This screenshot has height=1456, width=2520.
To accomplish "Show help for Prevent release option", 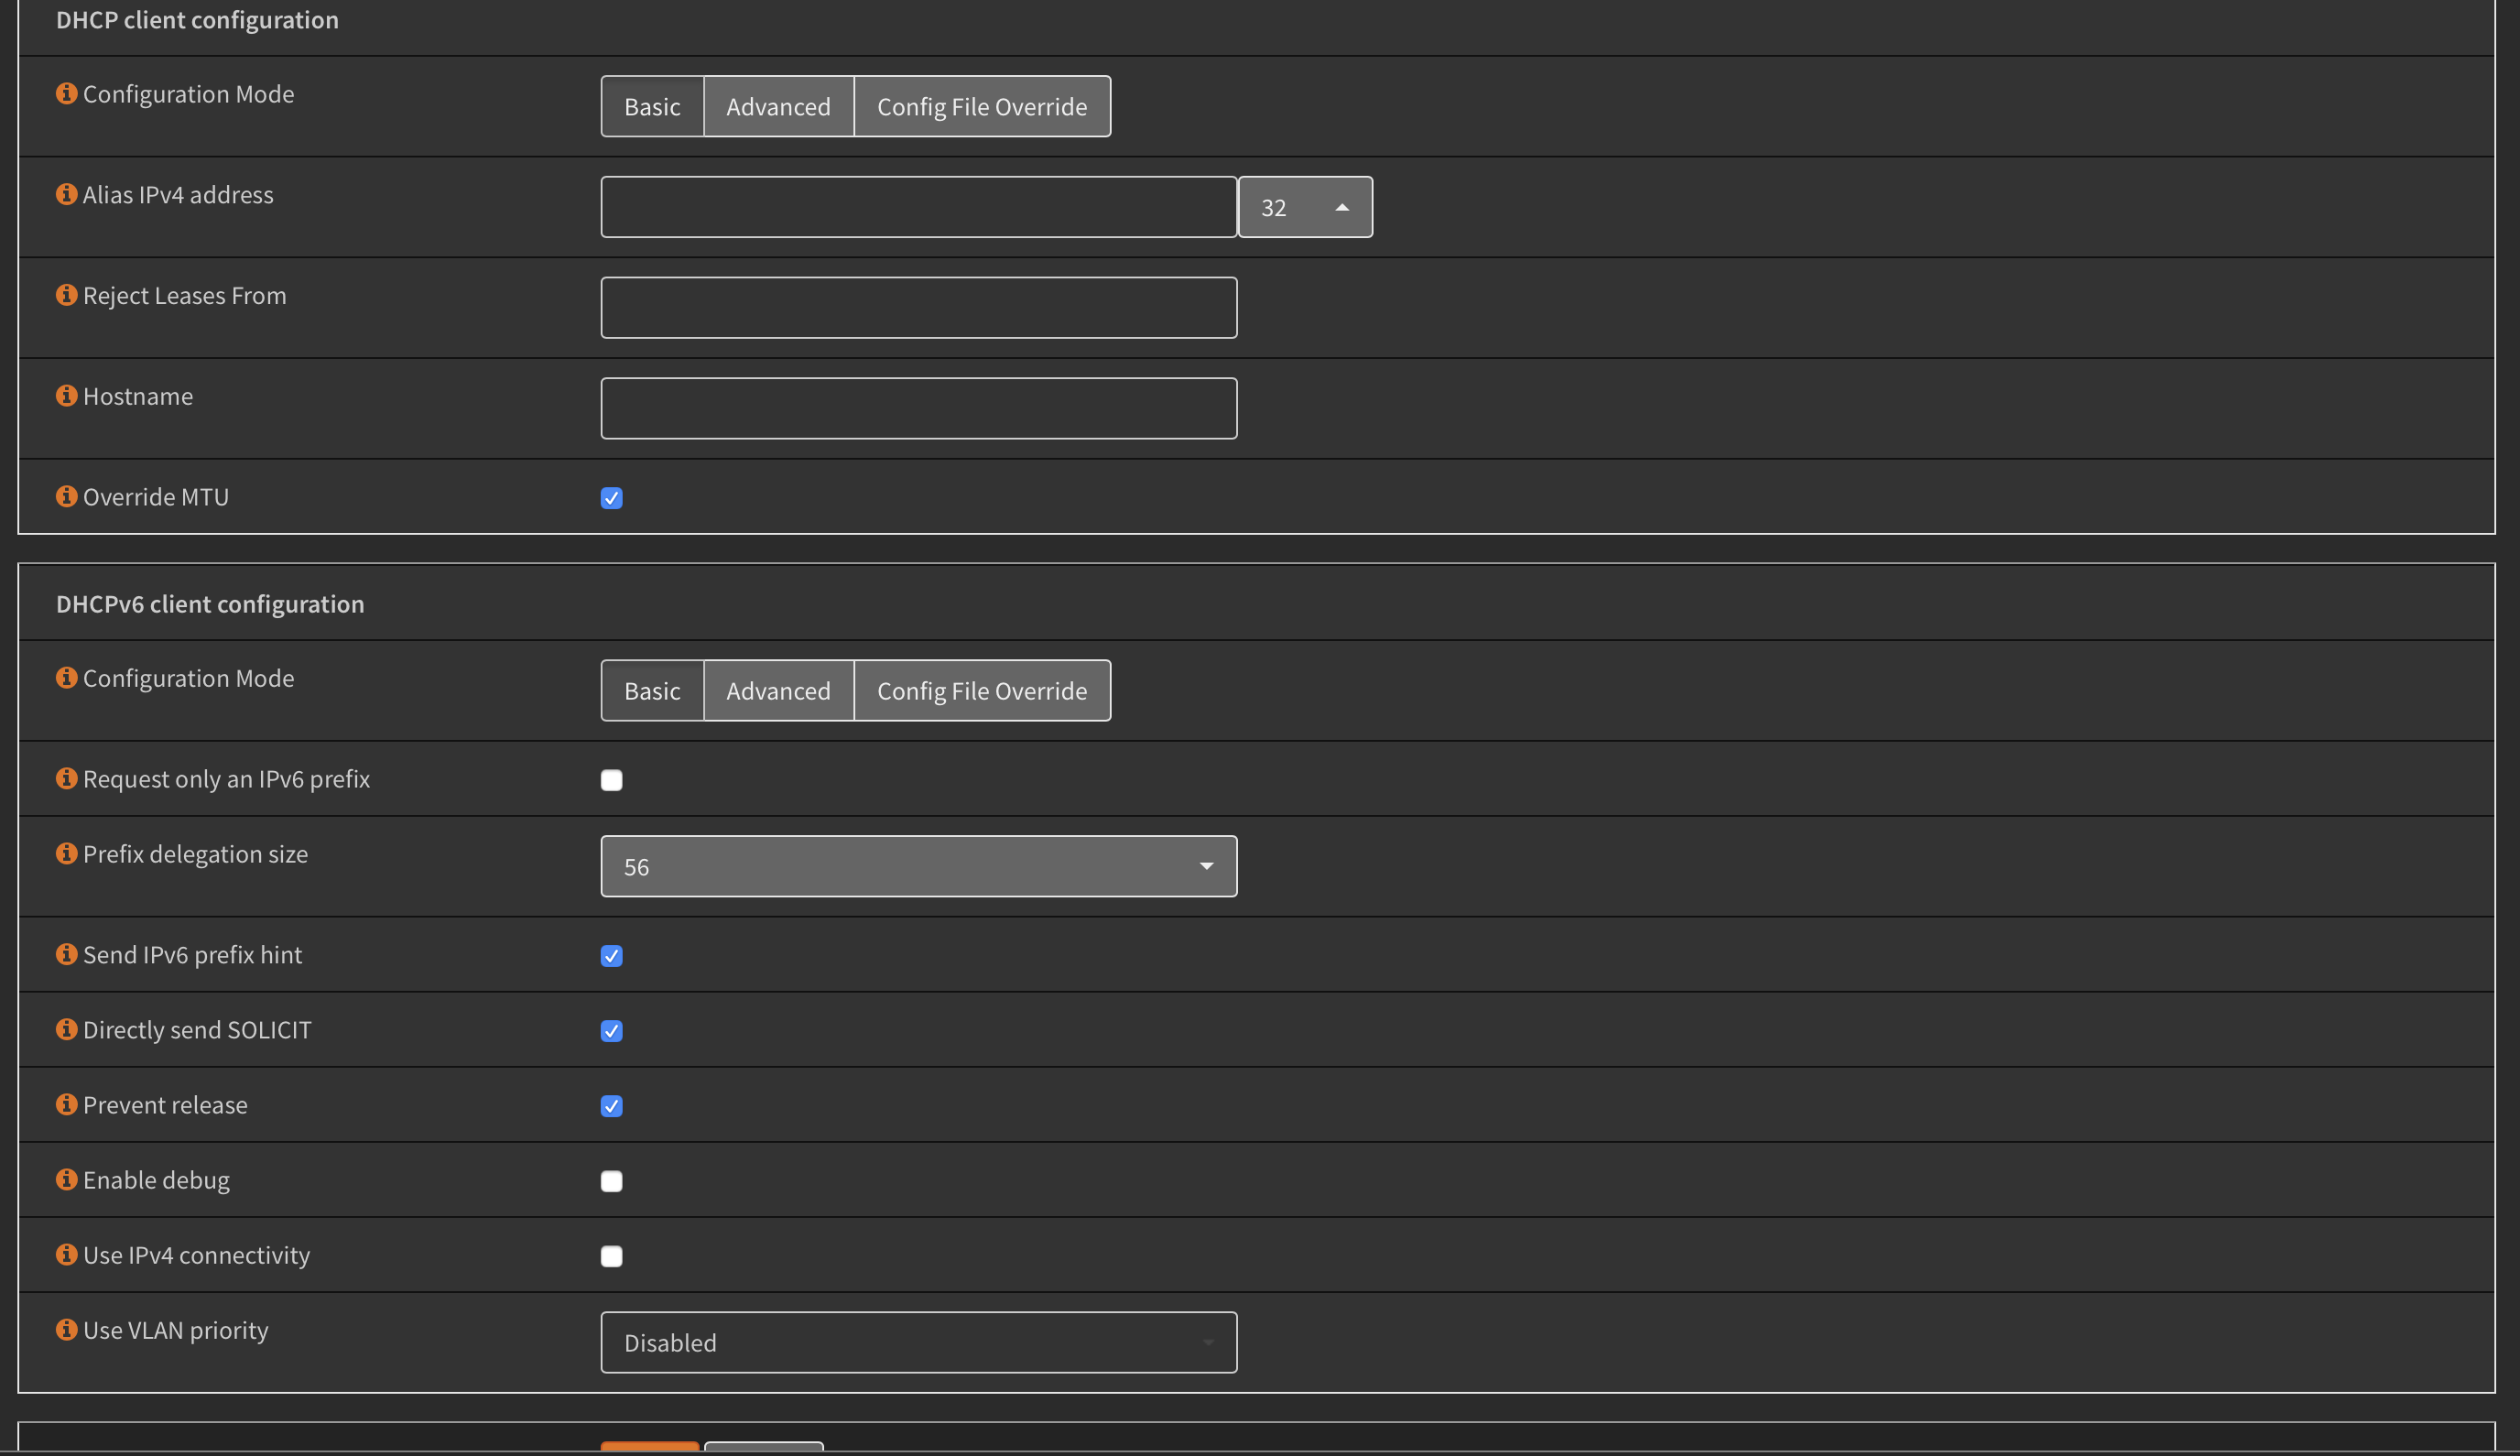I will tap(66, 1104).
